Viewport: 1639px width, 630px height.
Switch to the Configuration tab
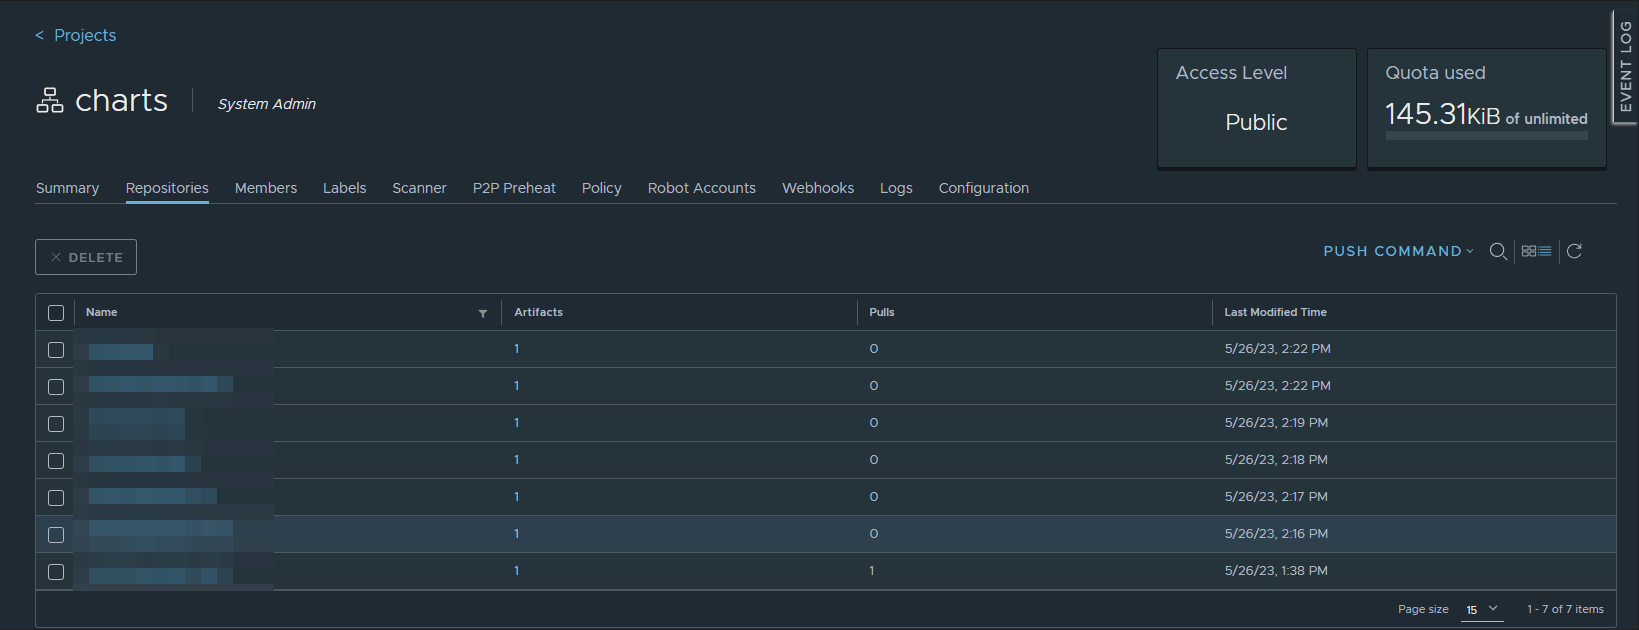point(984,188)
